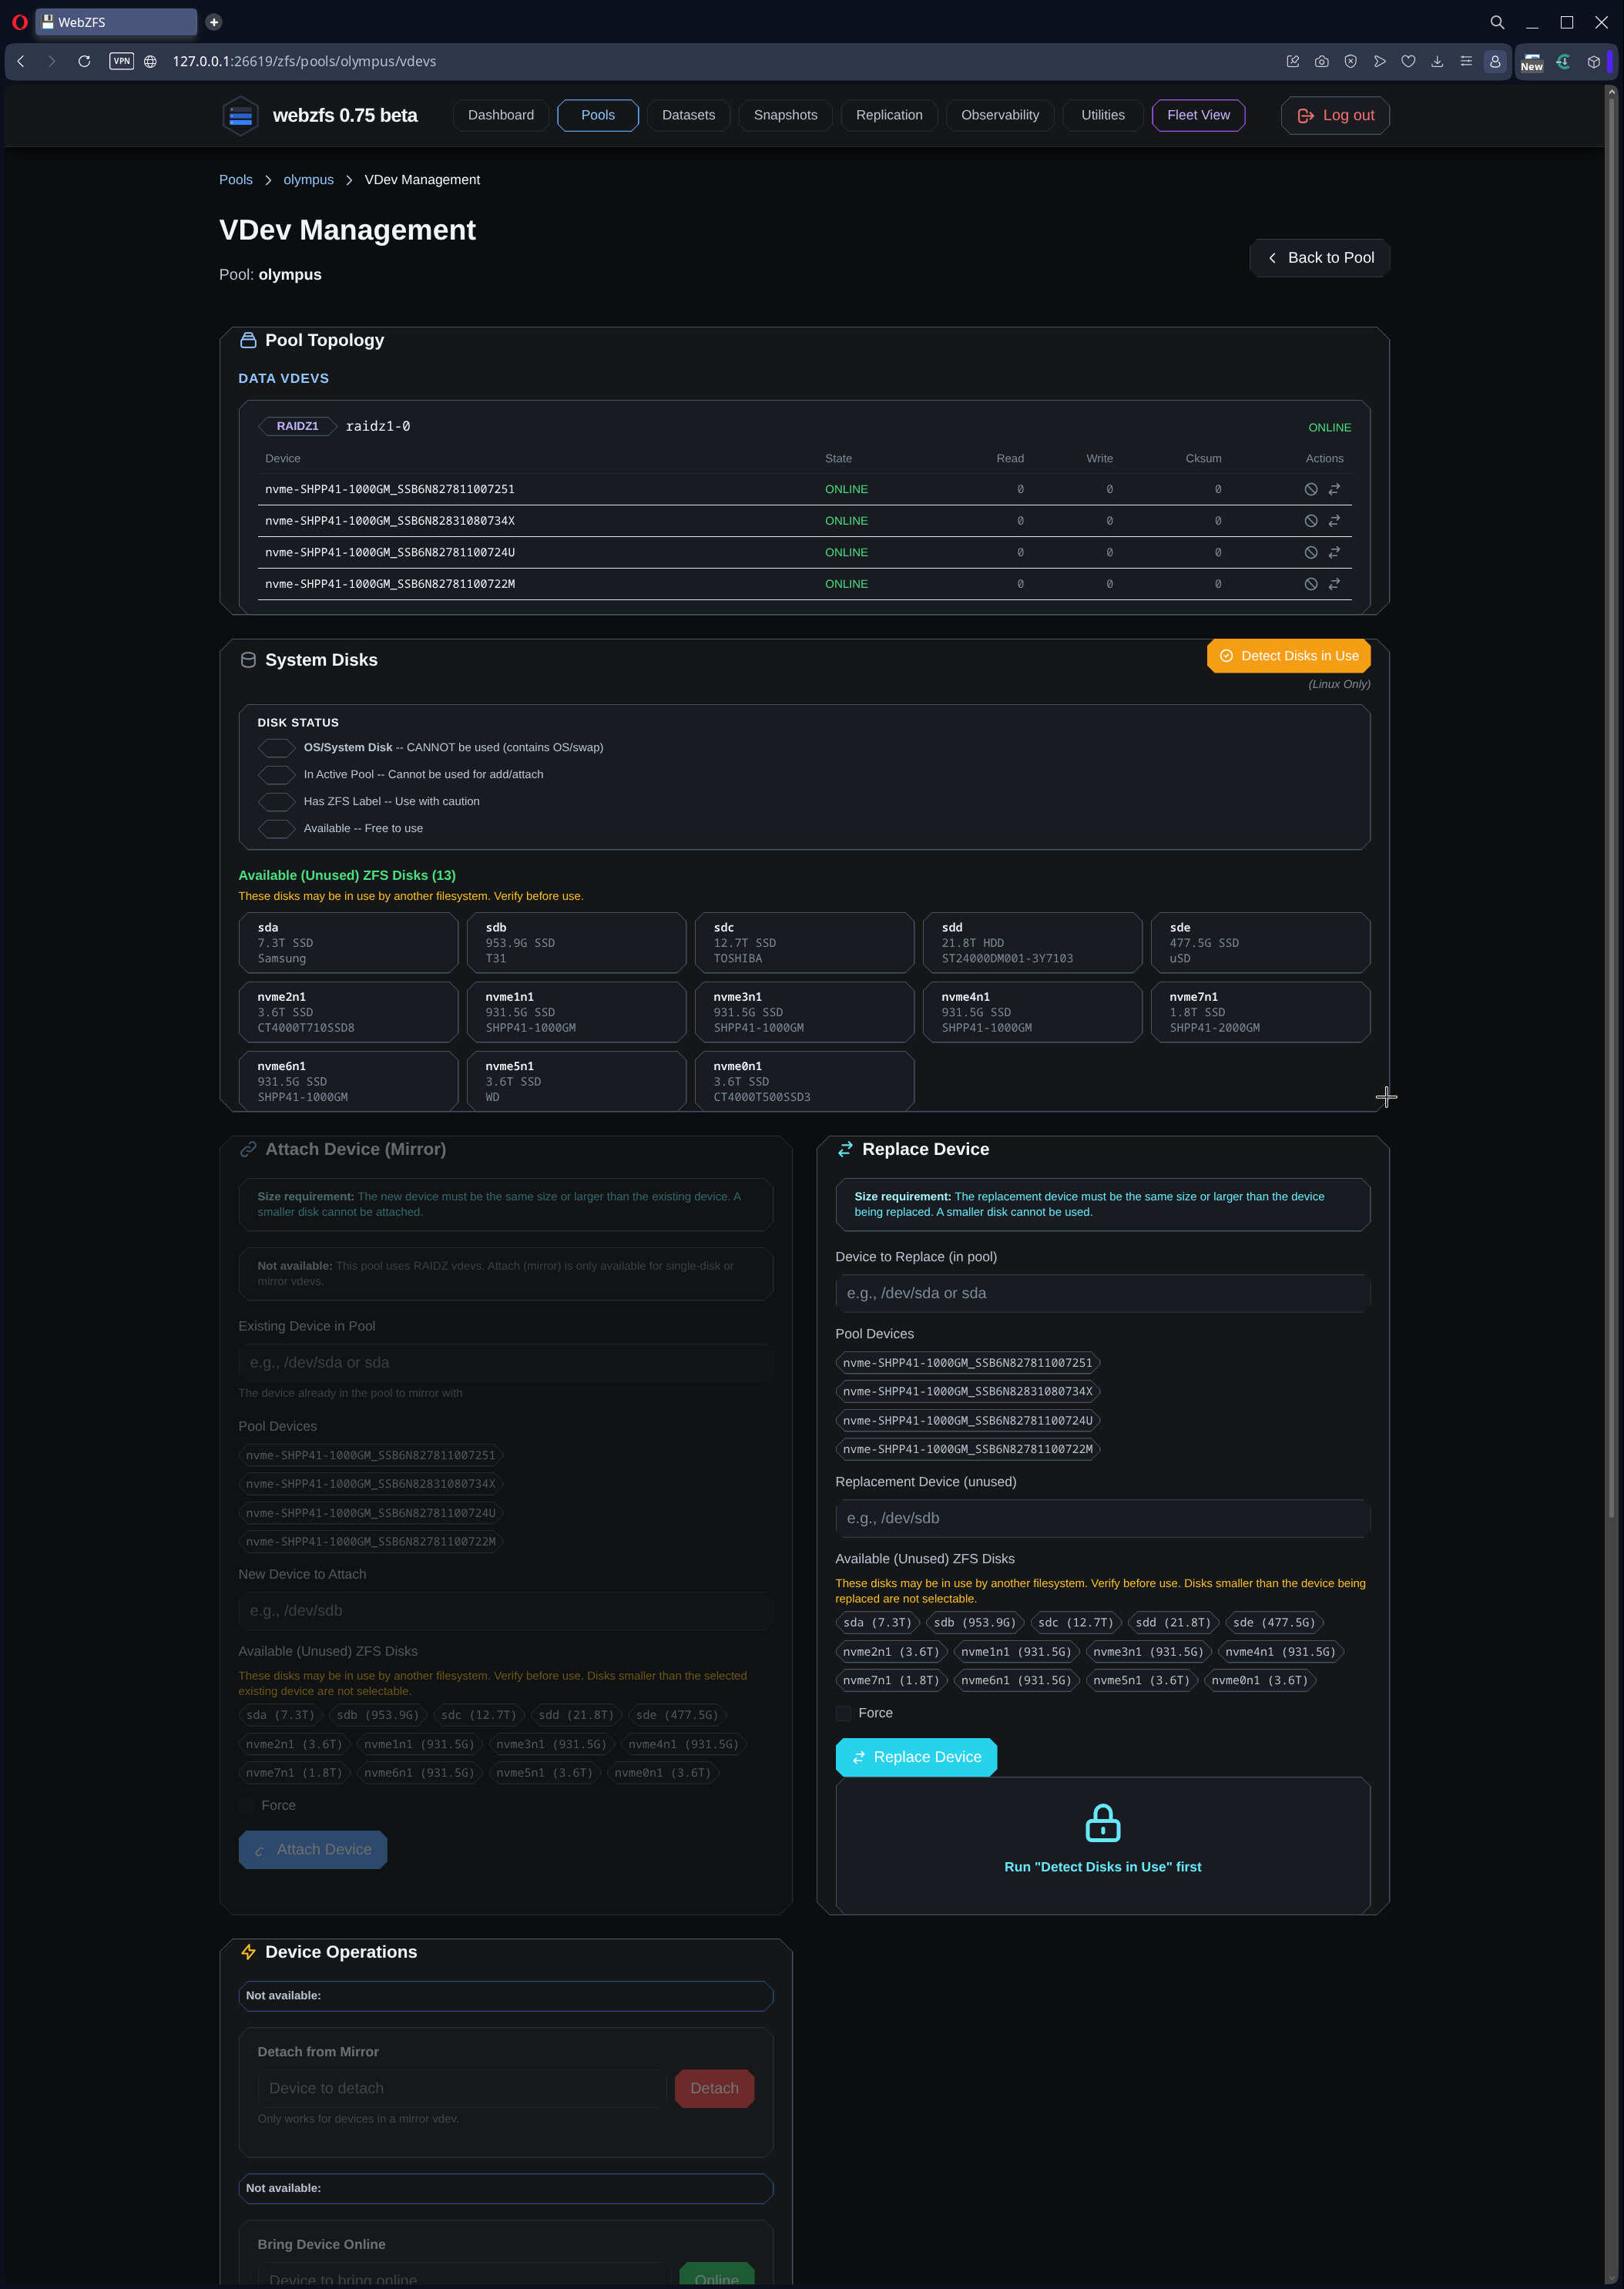Image resolution: width=1624 pixels, height=2289 pixels.
Task: Click Back to Pool button
Action: pyautogui.click(x=1319, y=258)
